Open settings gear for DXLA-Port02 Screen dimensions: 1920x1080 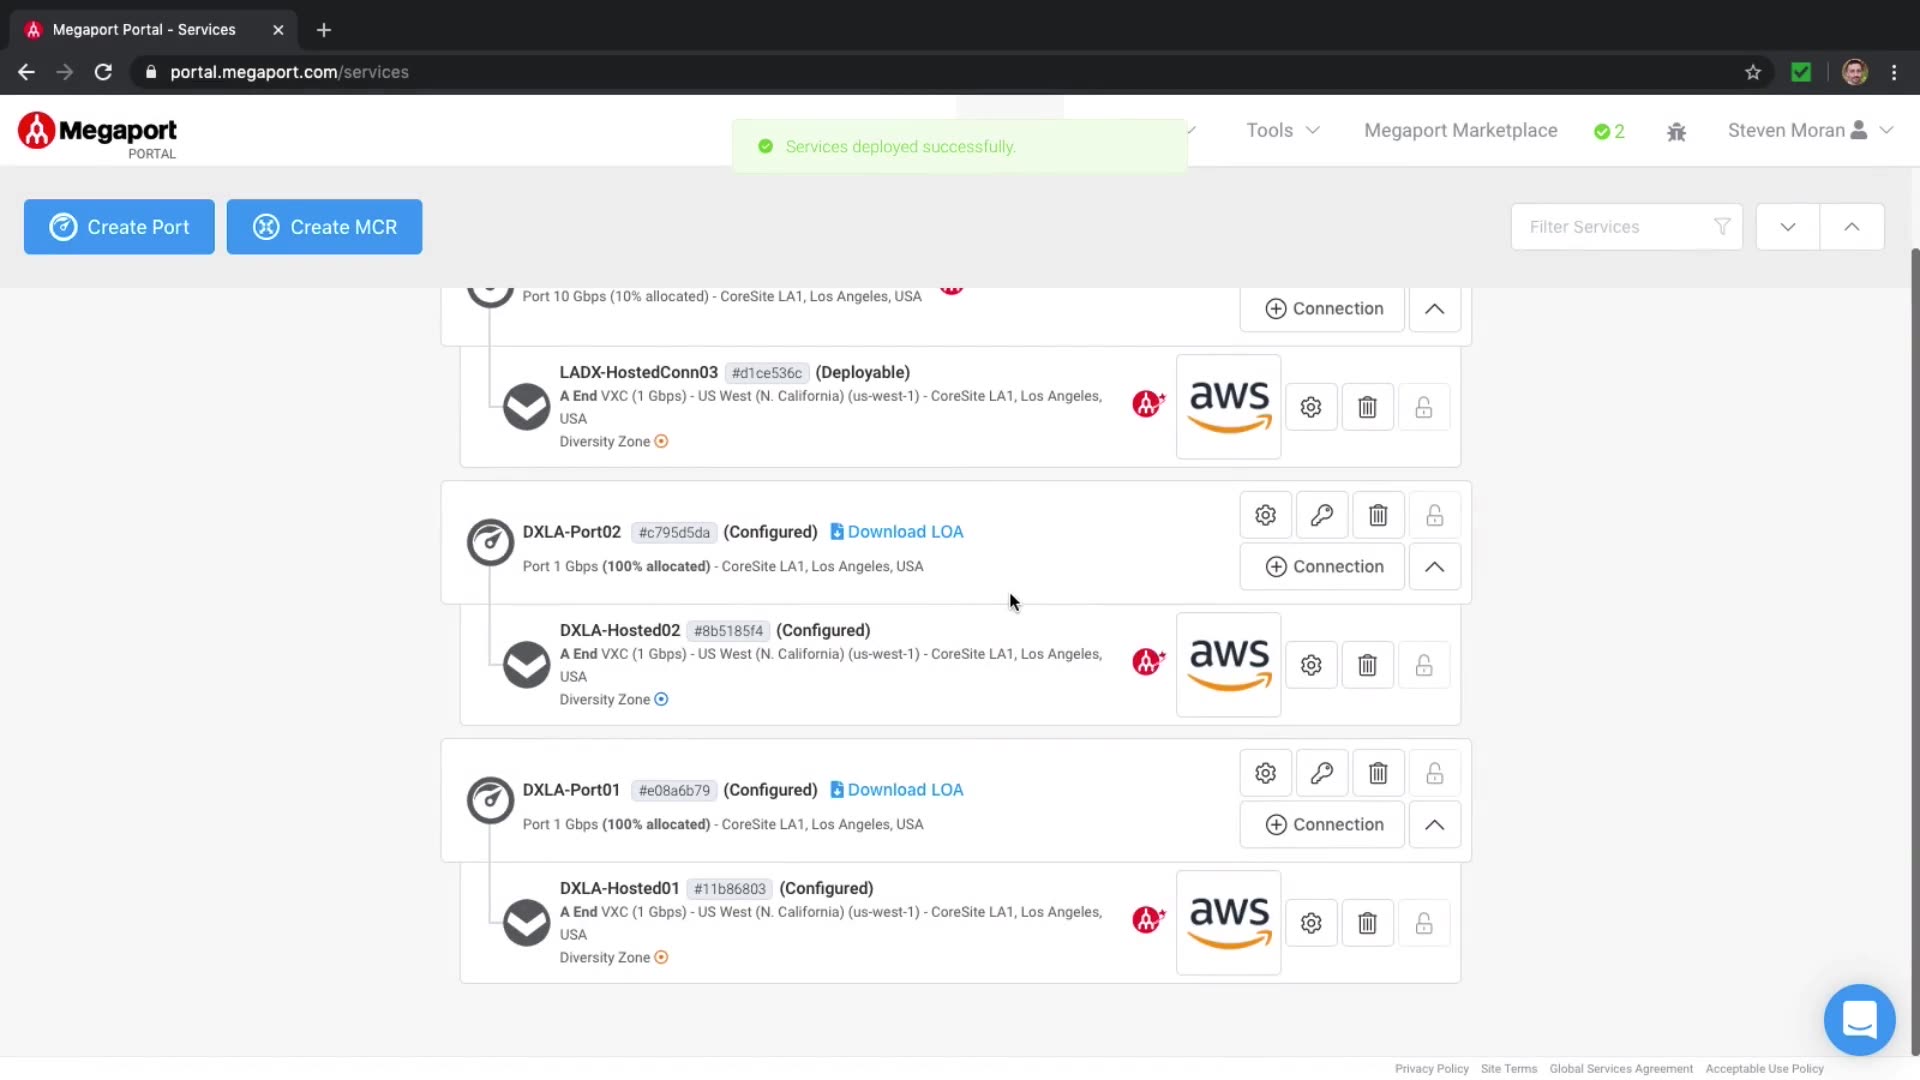coord(1265,515)
